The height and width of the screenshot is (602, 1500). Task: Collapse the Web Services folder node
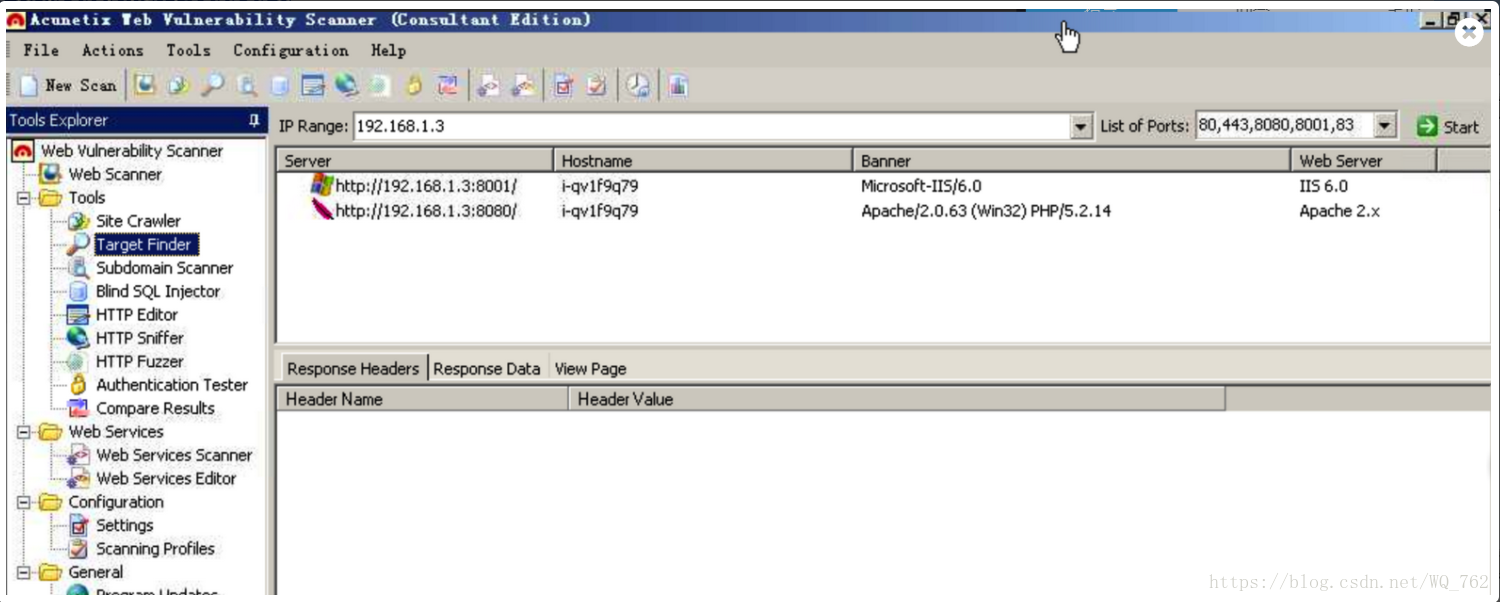[x=24, y=432]
